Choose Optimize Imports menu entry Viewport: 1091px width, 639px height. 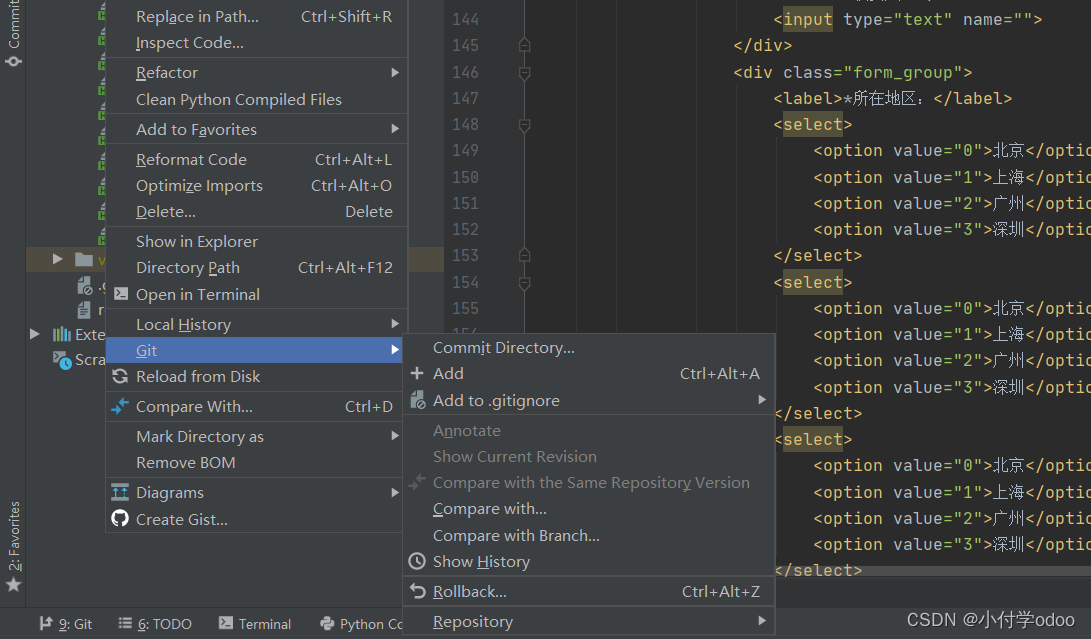257,186
